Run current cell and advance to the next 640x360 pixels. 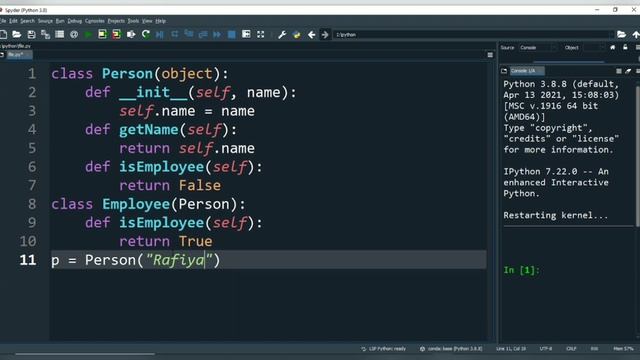pyautogui.click(x=116, y=35)
